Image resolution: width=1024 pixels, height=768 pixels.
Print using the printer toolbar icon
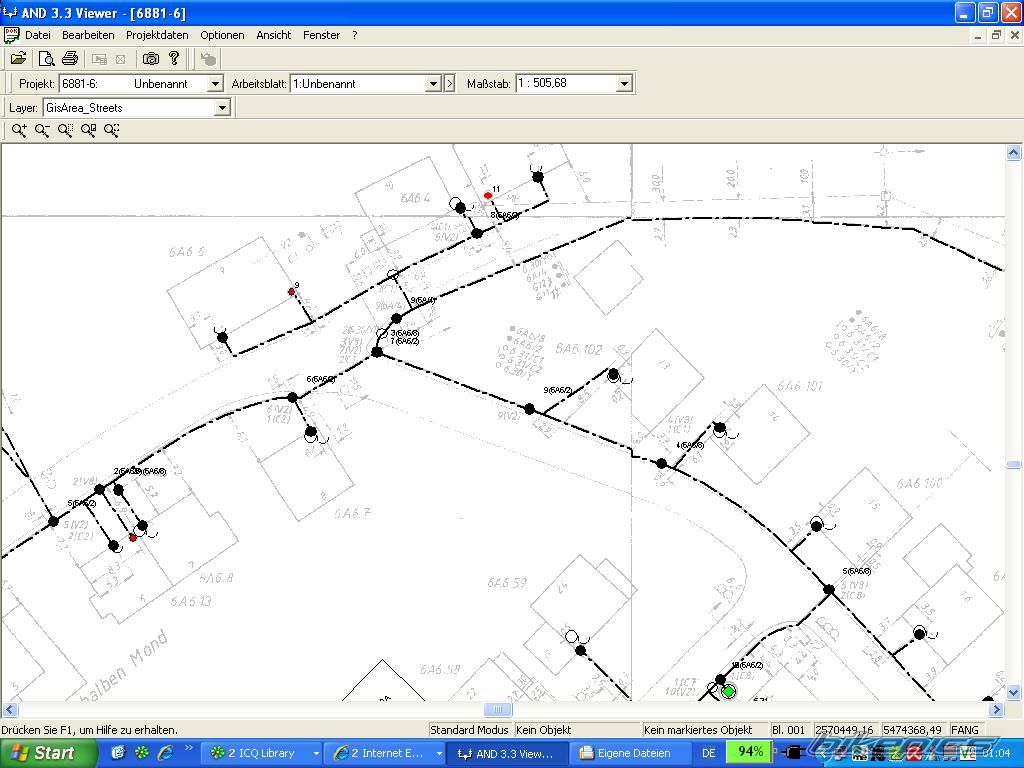[x=70, y=59]
